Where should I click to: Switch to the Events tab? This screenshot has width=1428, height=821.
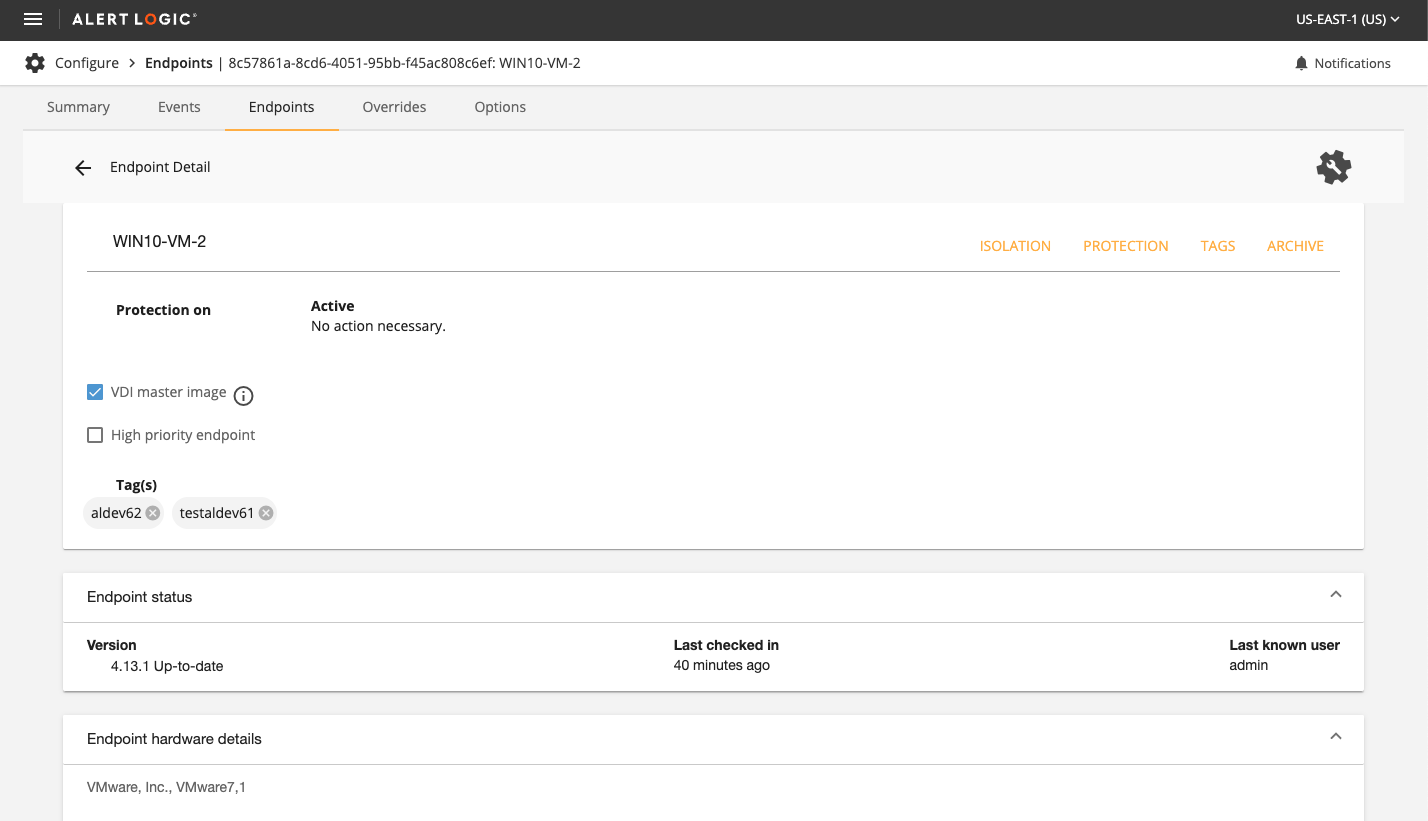tap(179, 107)
